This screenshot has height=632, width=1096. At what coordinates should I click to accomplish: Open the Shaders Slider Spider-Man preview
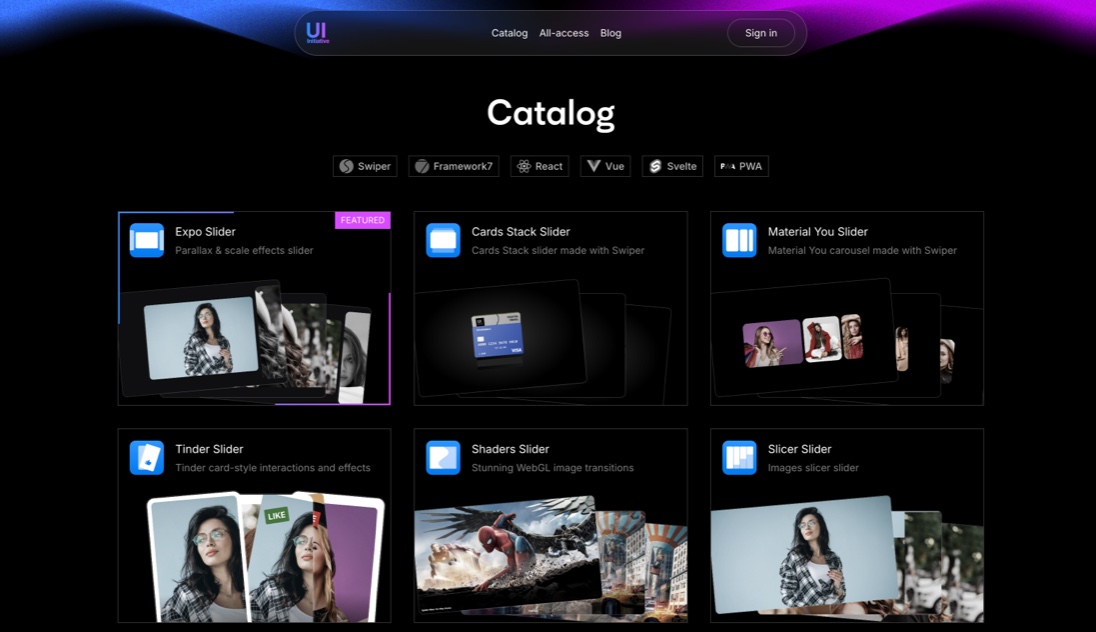(x=505, y=553)
